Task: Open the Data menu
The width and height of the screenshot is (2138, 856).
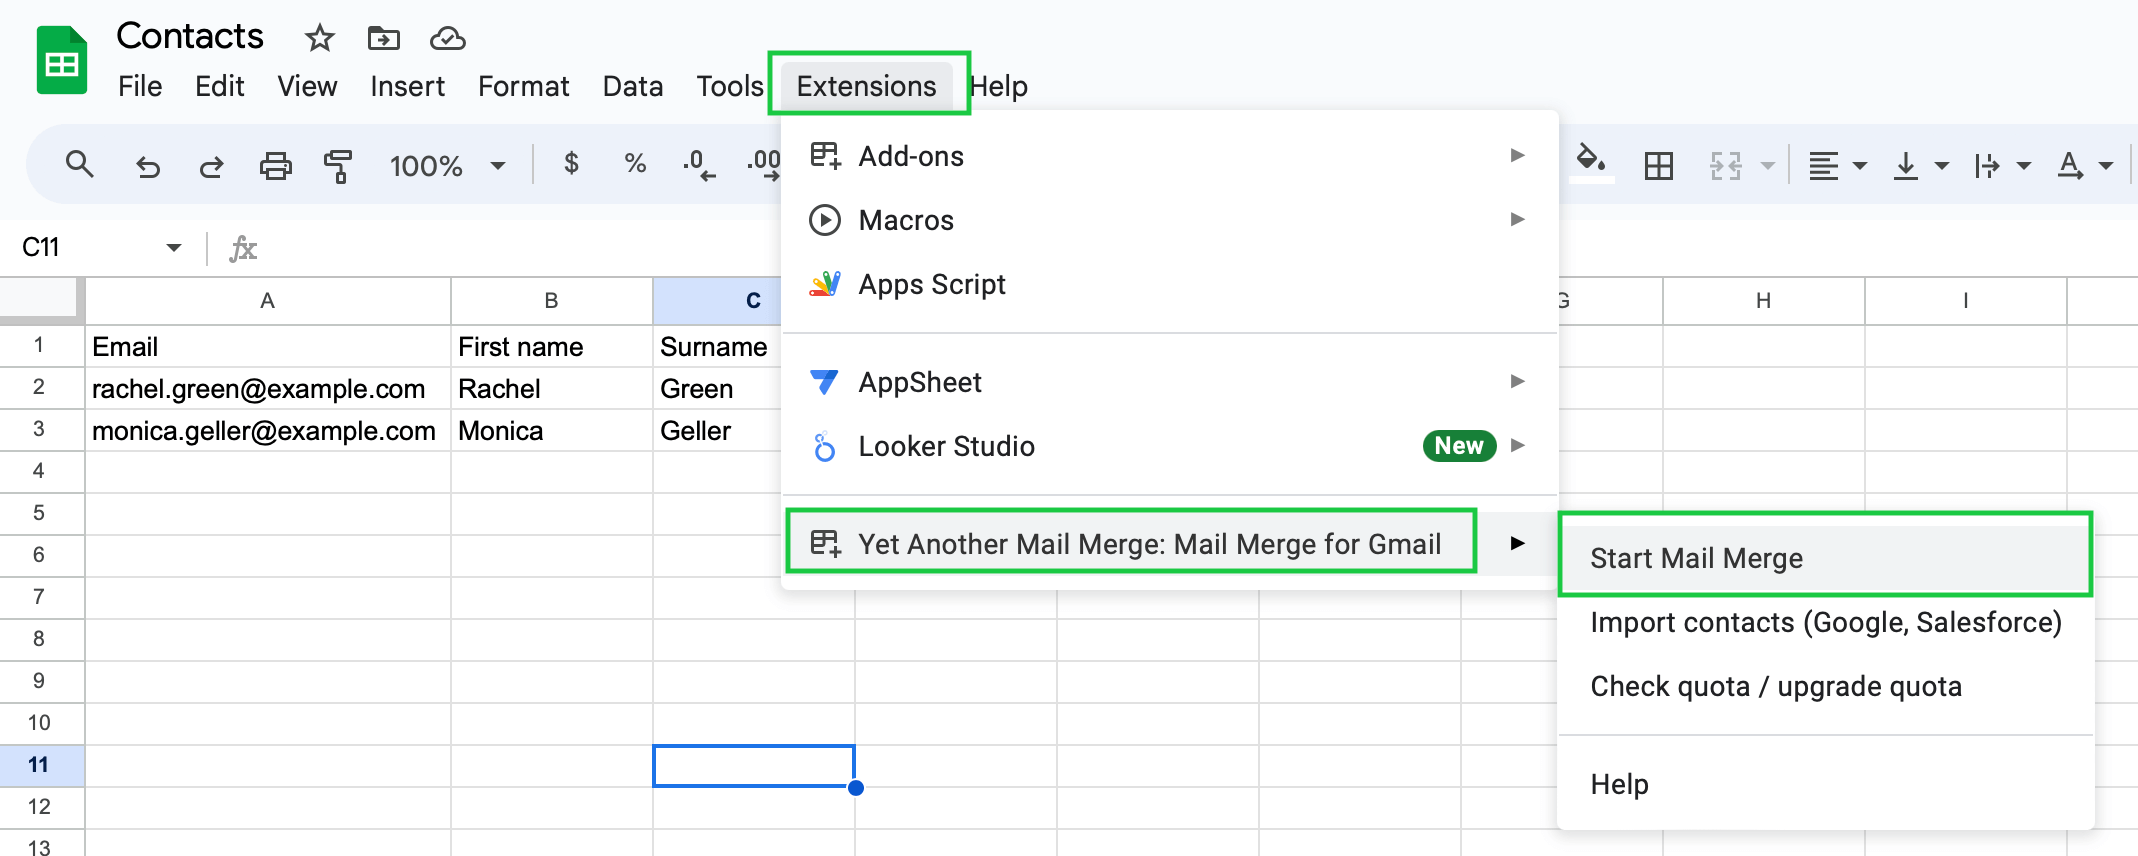Action: pos(632,86)
